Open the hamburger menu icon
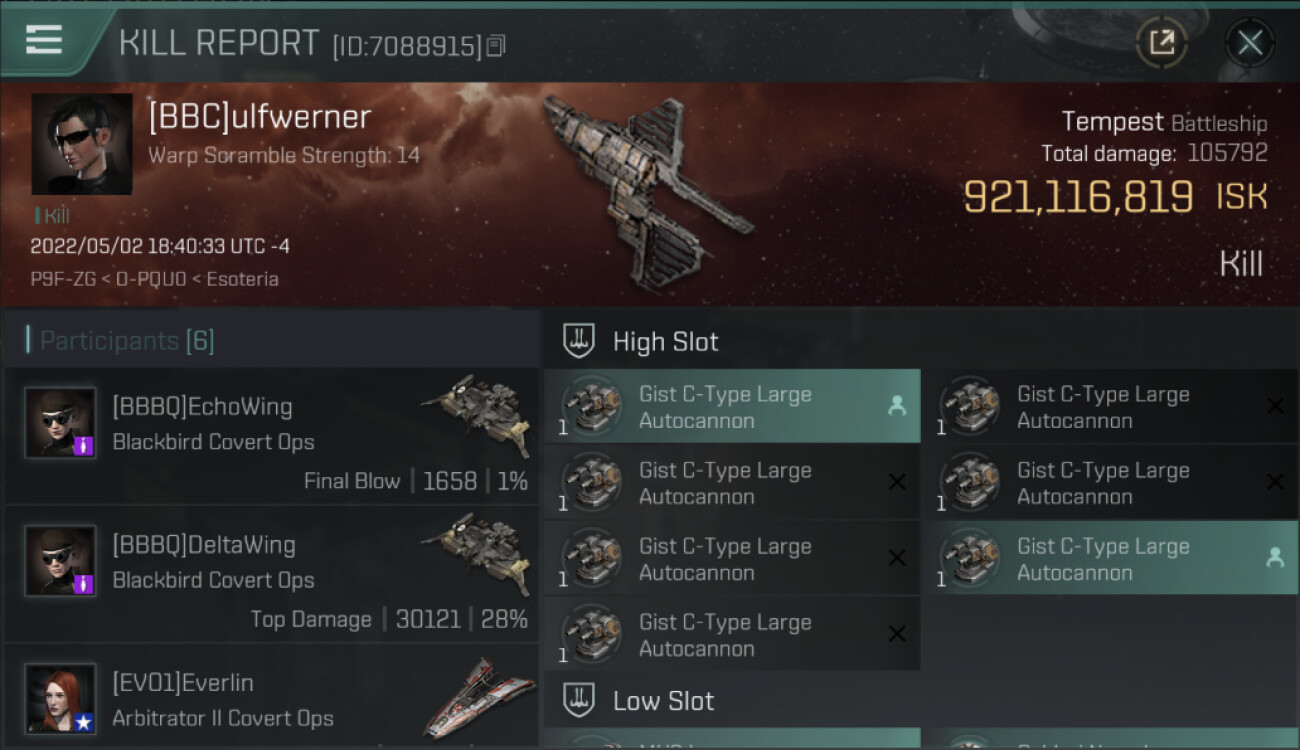 44,40
